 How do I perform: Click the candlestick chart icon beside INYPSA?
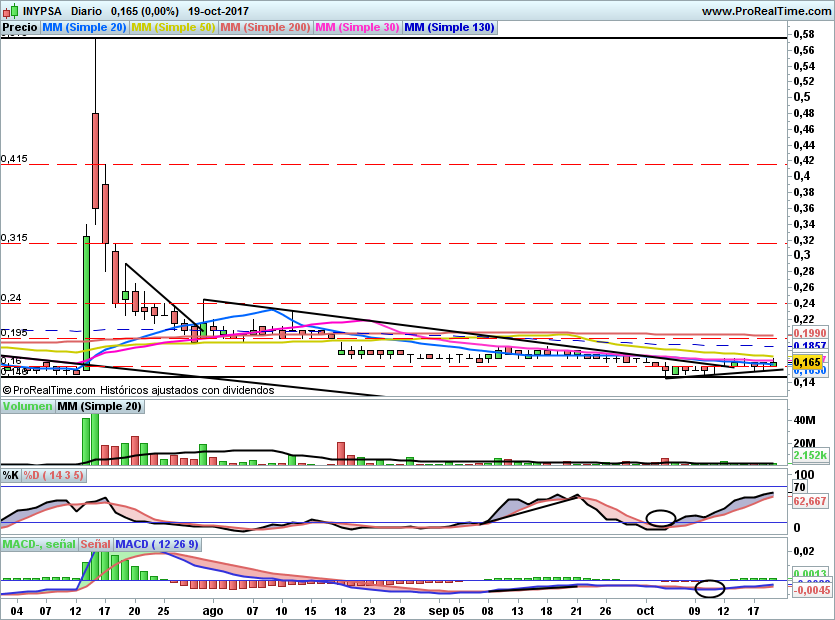pos(11,10)
